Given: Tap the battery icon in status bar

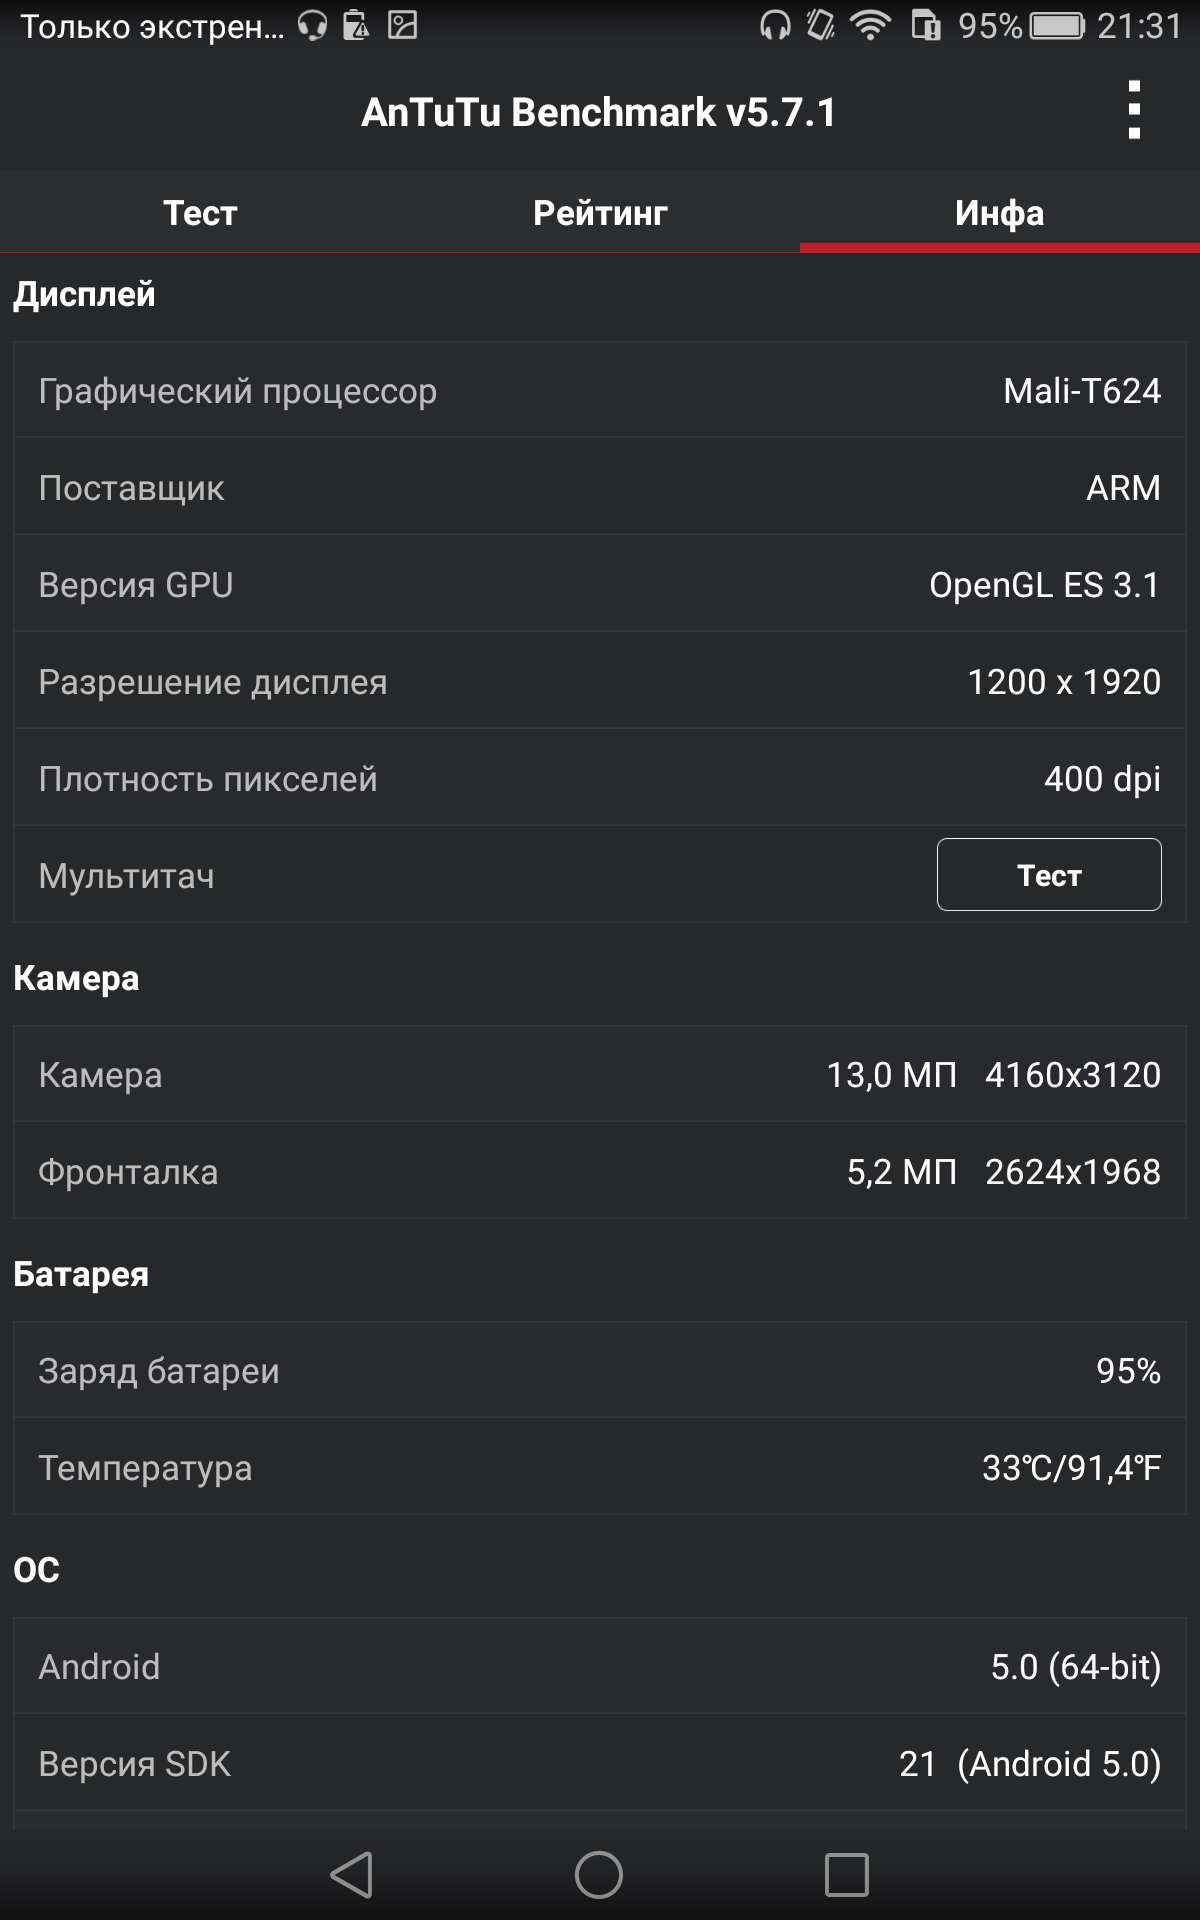Looking at the screenshot, I should click(1058, 25).
